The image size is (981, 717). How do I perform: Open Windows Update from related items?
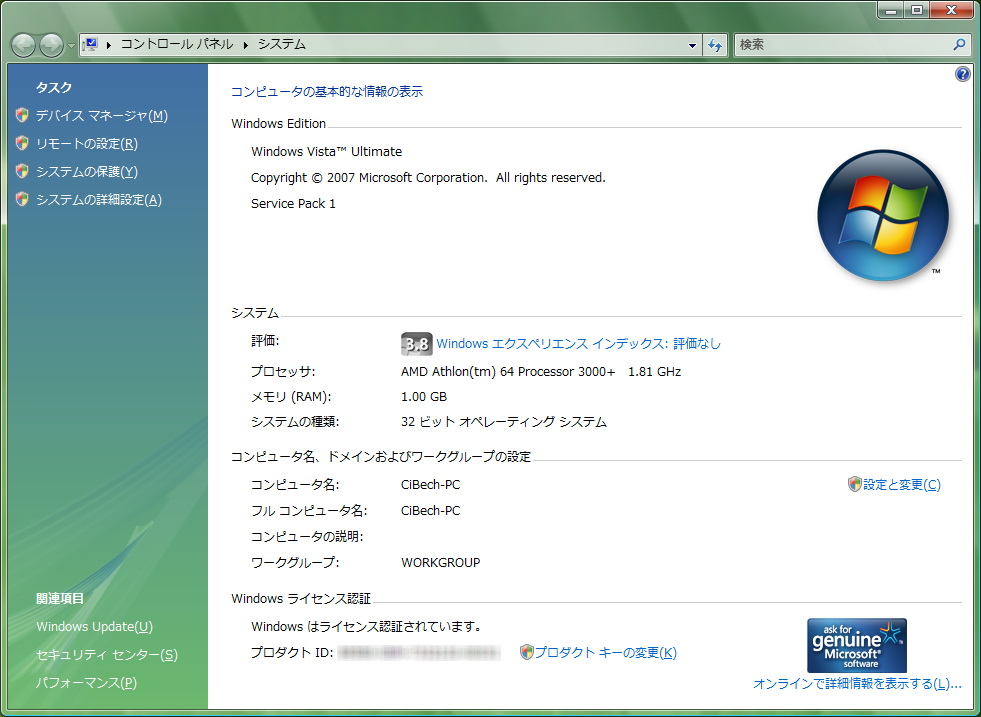tap(94, 627)
